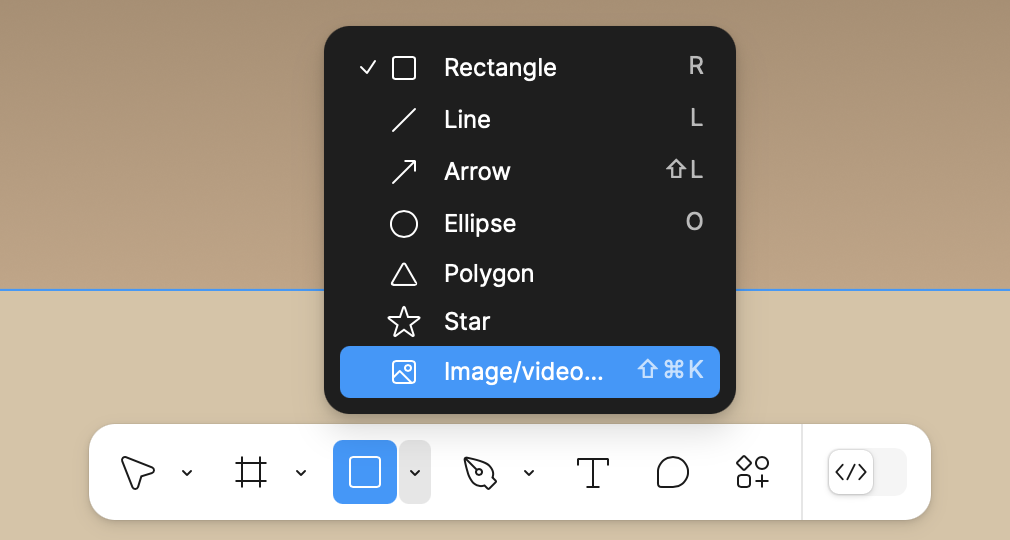
Task: Select the Frame tool icon
Action: click(251, 472)
